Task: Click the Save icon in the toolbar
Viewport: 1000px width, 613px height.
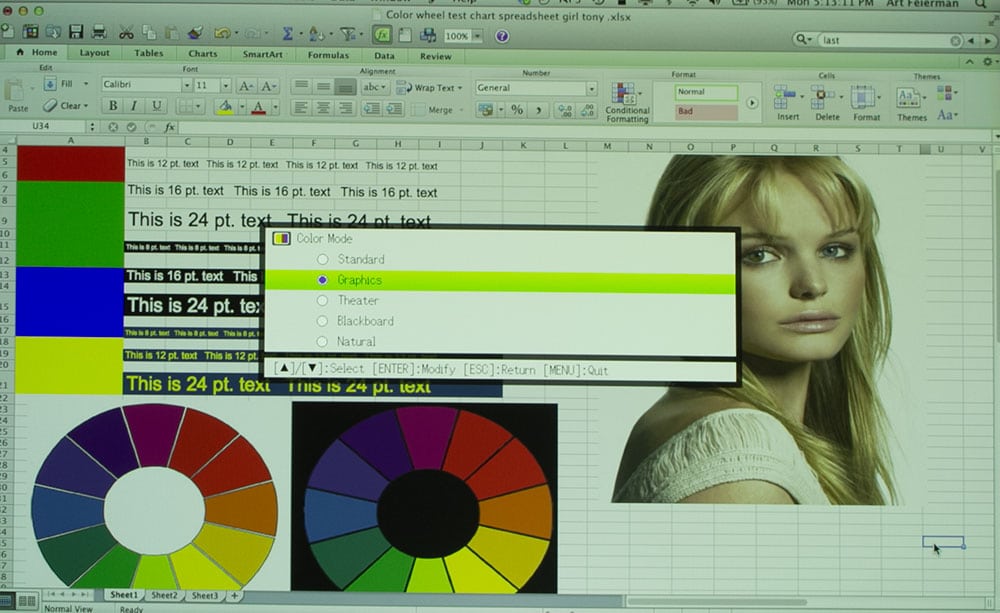Action: coord(77,31)
